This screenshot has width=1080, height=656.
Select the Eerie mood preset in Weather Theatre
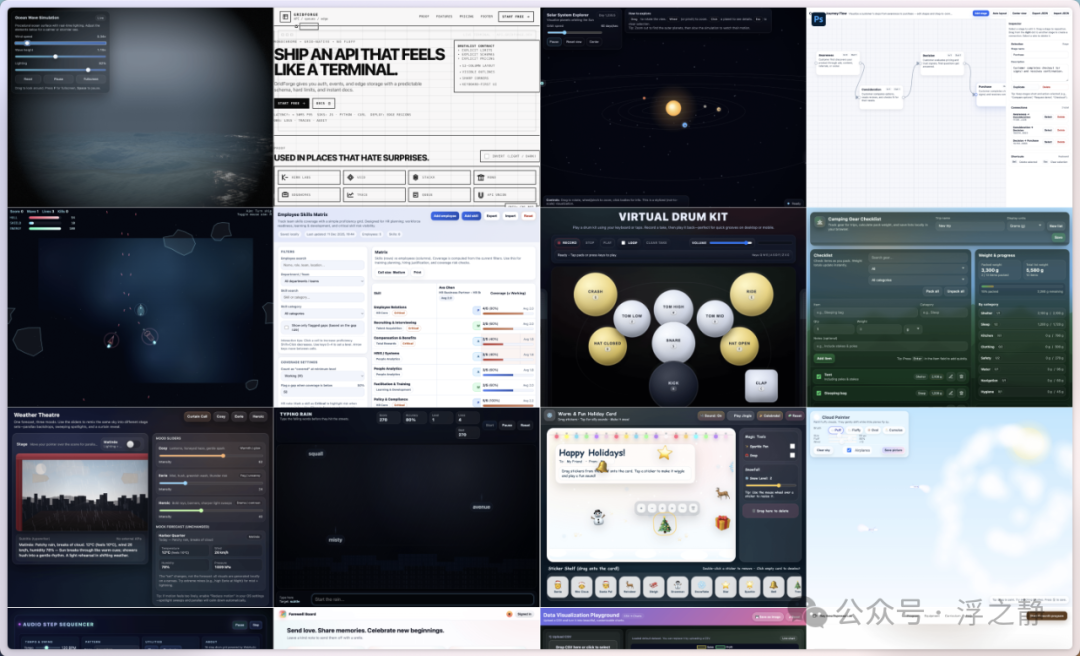(x=239, y=416)
